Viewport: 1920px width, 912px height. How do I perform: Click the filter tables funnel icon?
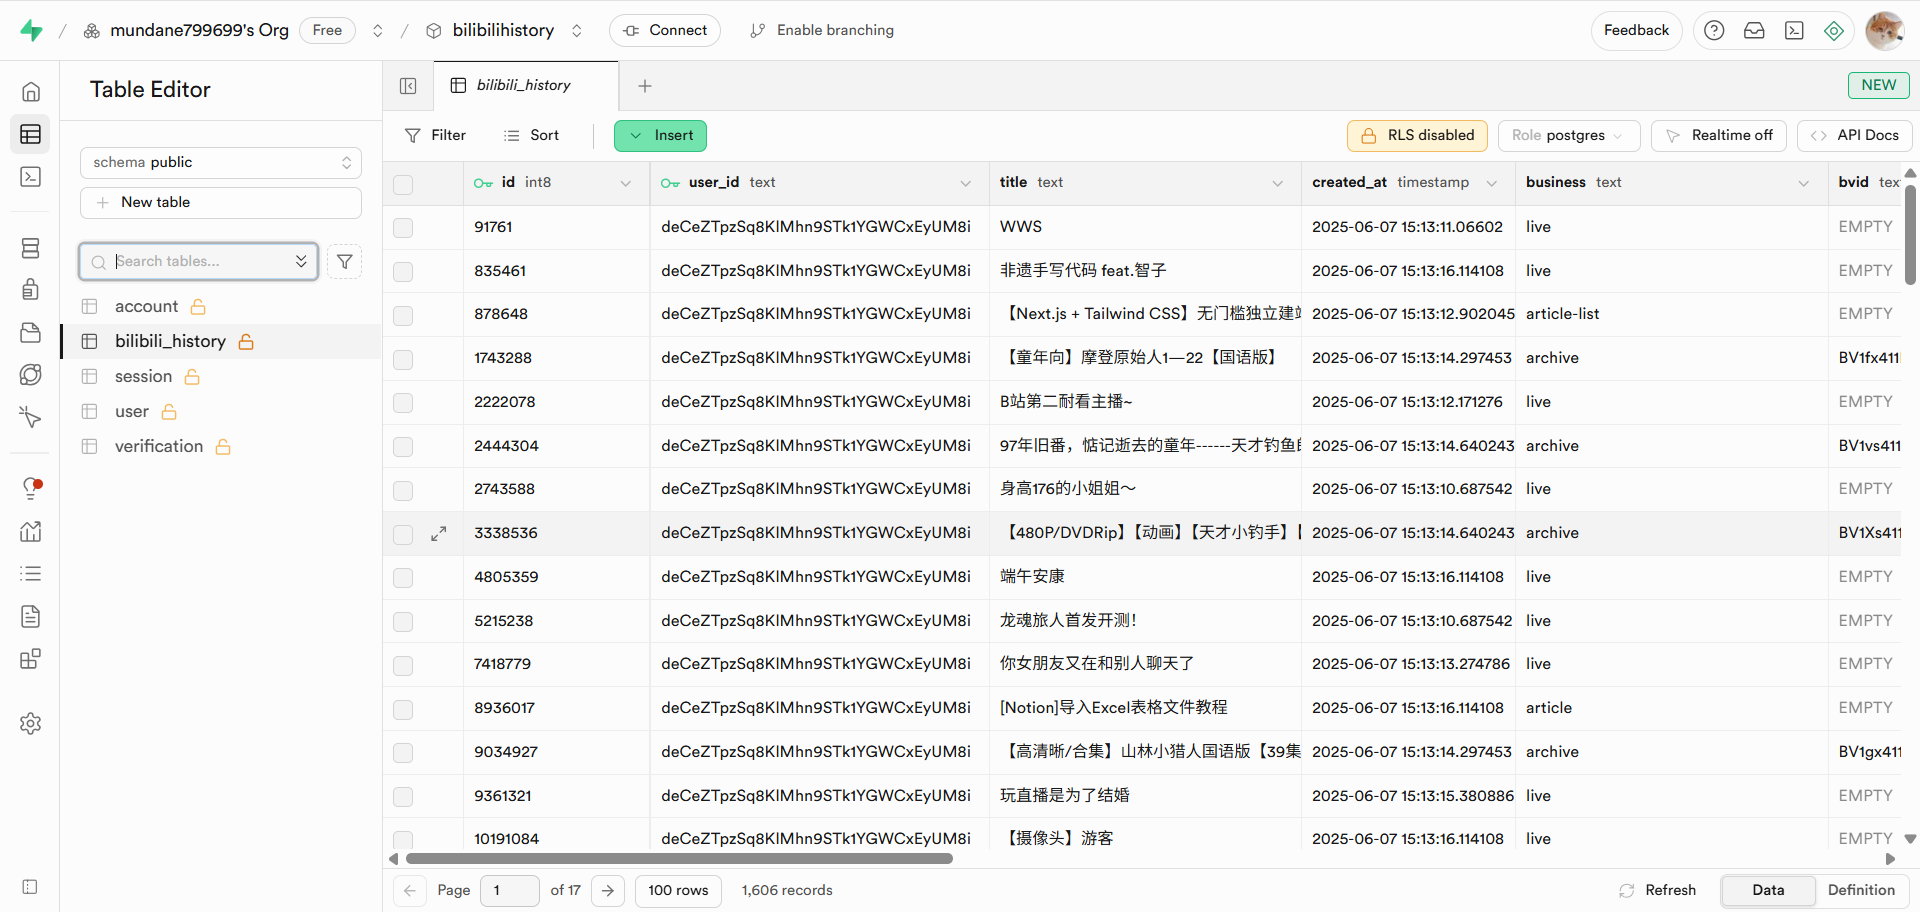coord(345,262)
